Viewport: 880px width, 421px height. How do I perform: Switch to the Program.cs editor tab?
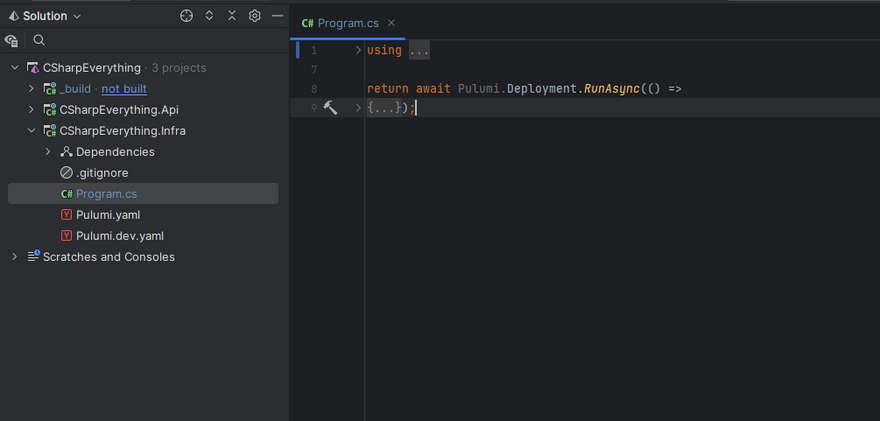coord(342,23)
